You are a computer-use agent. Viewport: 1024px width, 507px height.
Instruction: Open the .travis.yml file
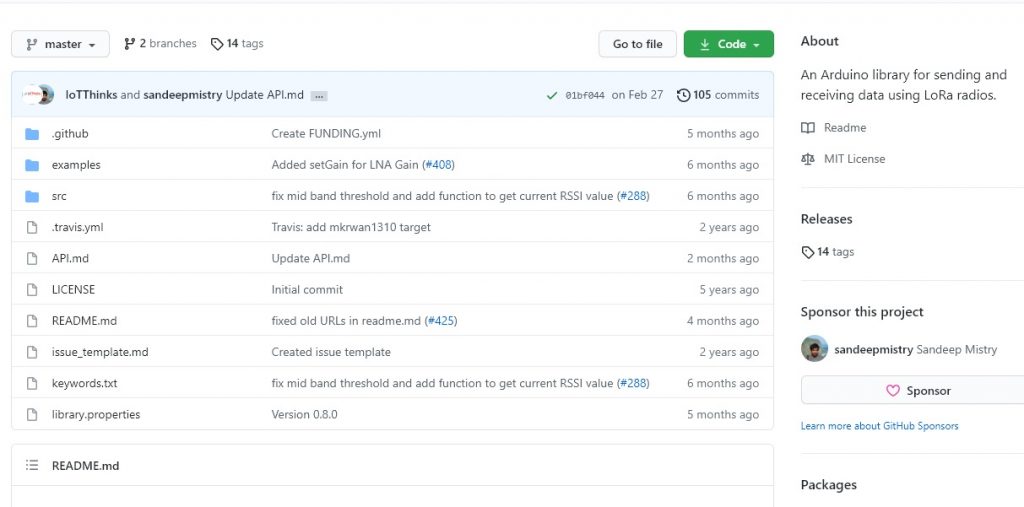coord(77,227)
